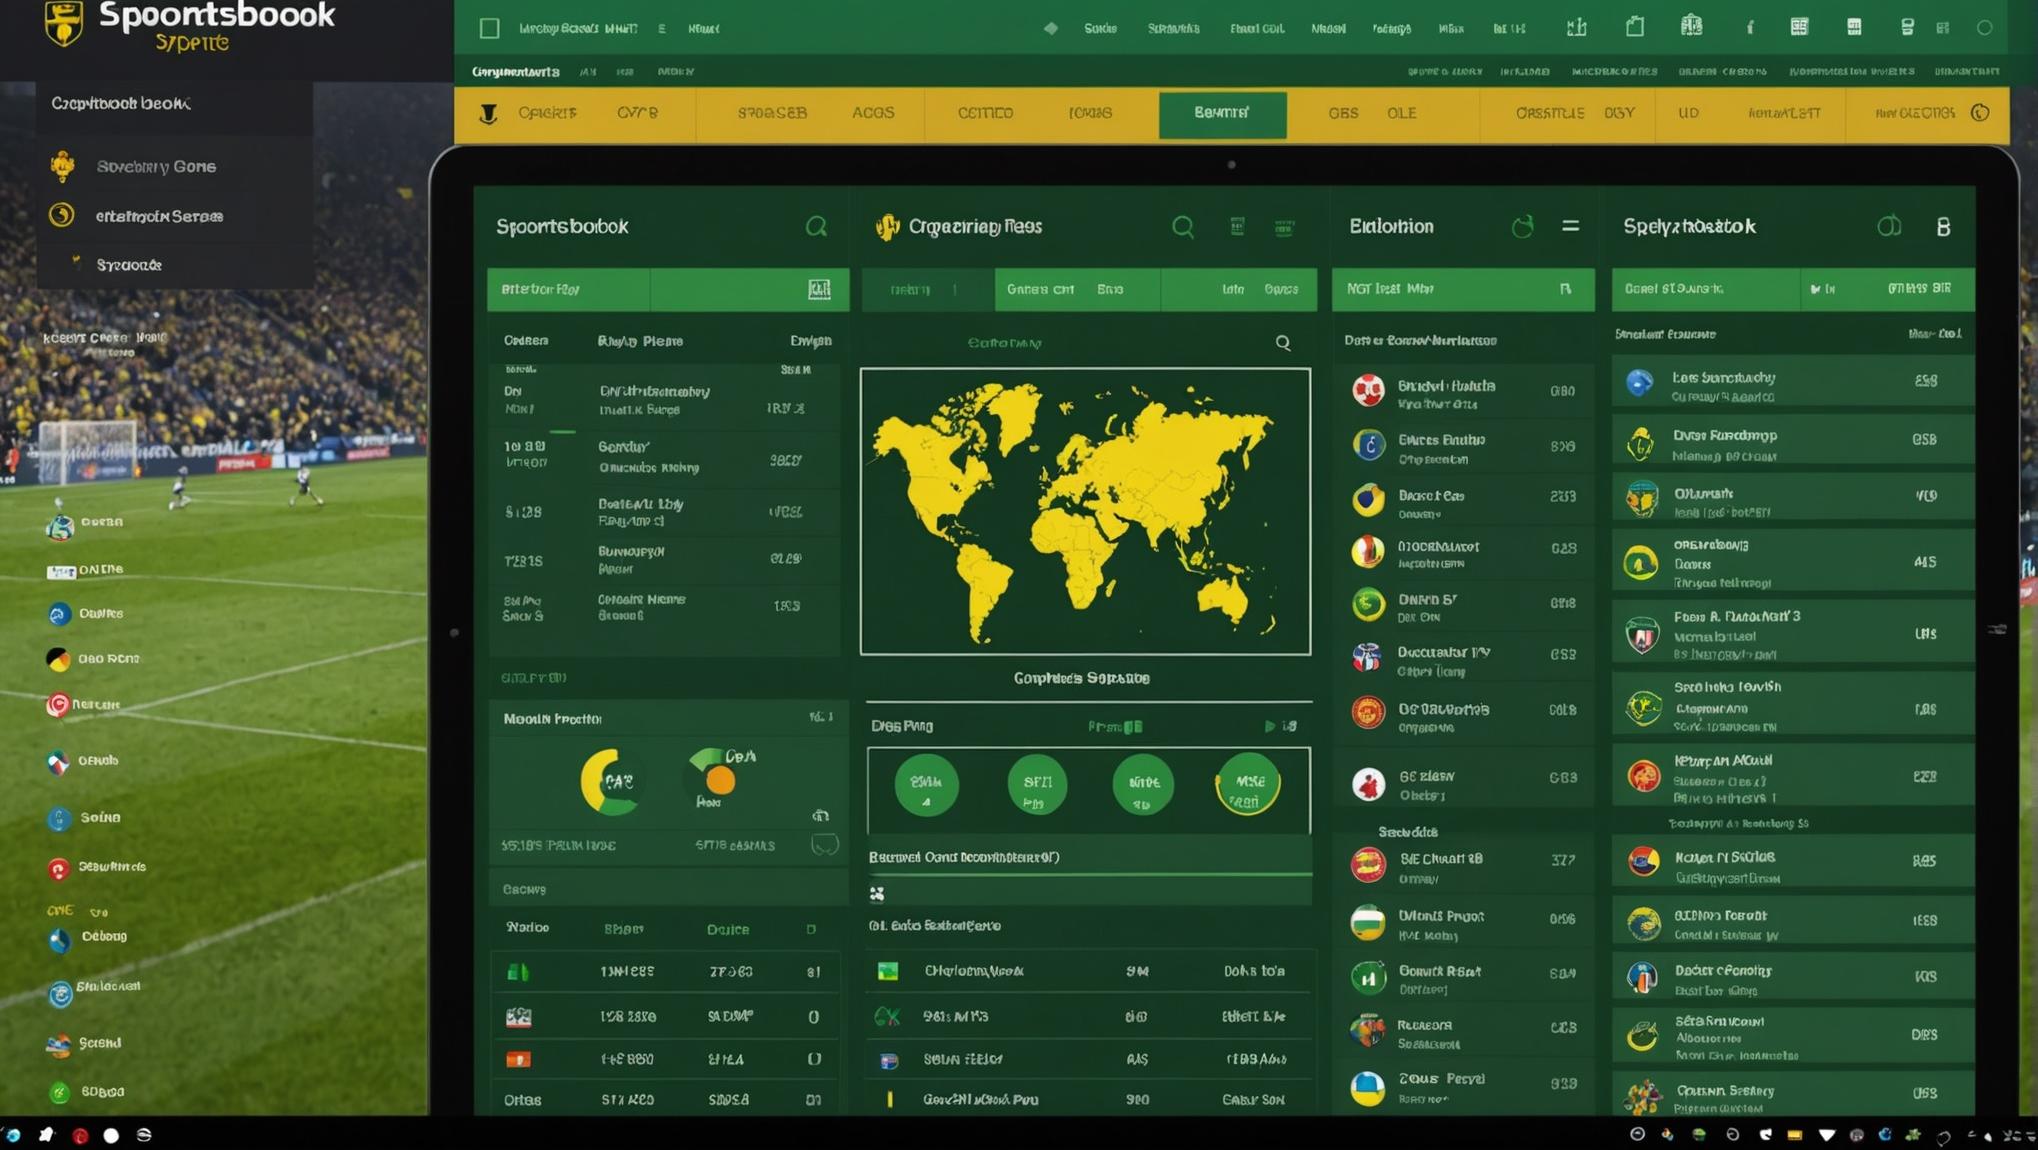
Task: Open the Soveblrry Gone sidebar item
Action: 156,166
